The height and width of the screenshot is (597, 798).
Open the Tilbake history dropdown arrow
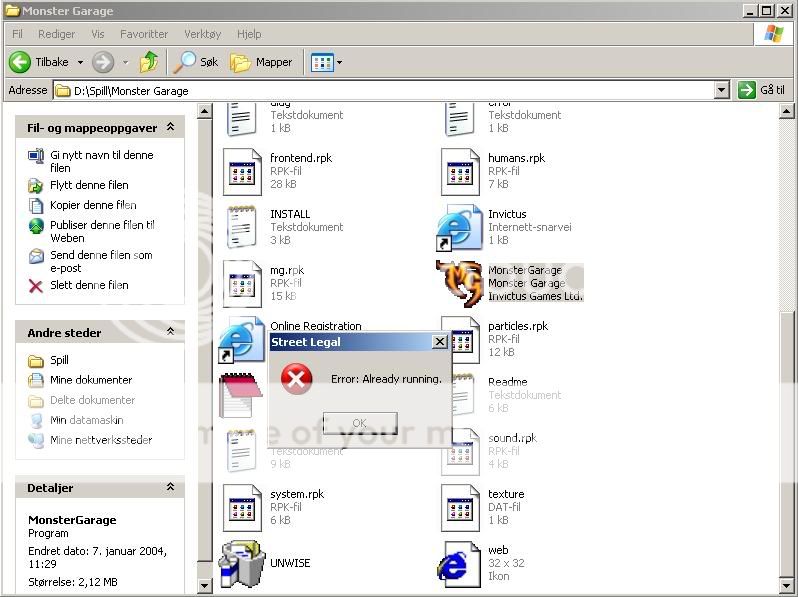click(x=80, y=63)
